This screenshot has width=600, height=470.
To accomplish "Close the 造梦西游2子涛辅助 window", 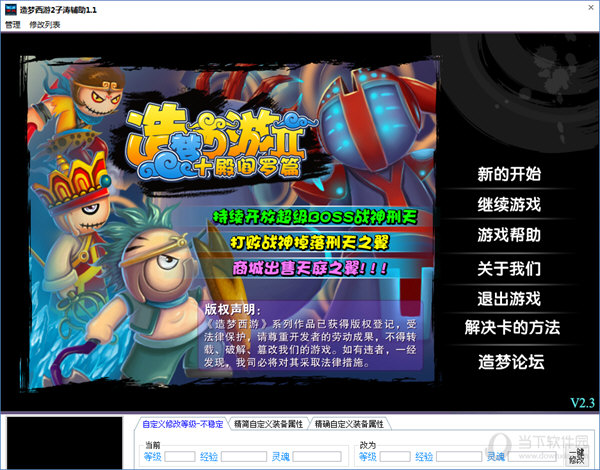I will (590, 7).
